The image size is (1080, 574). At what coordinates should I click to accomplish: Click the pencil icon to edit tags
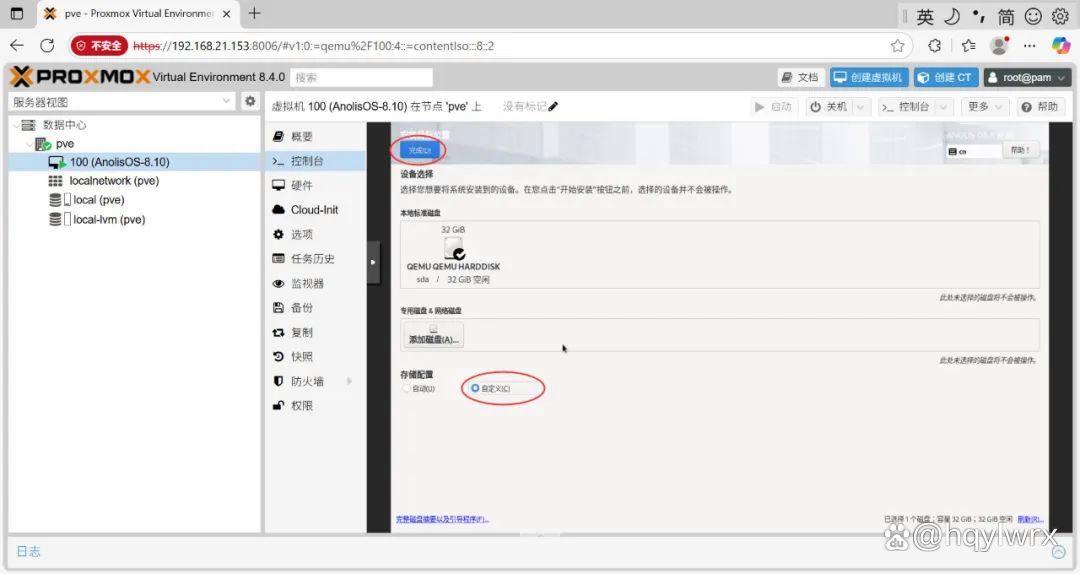coord(553,106)
